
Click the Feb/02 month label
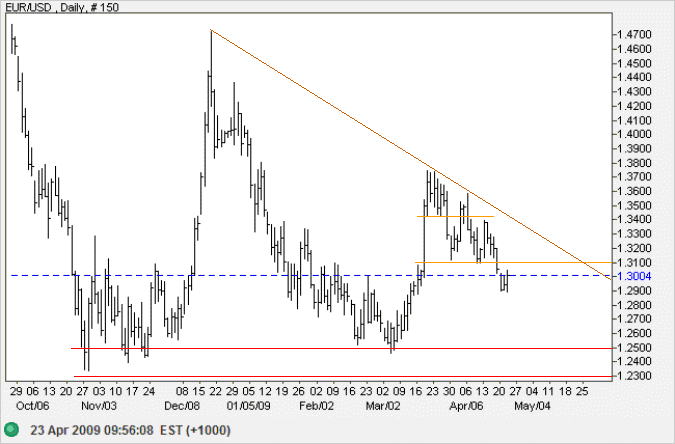(x=316, y=406)
